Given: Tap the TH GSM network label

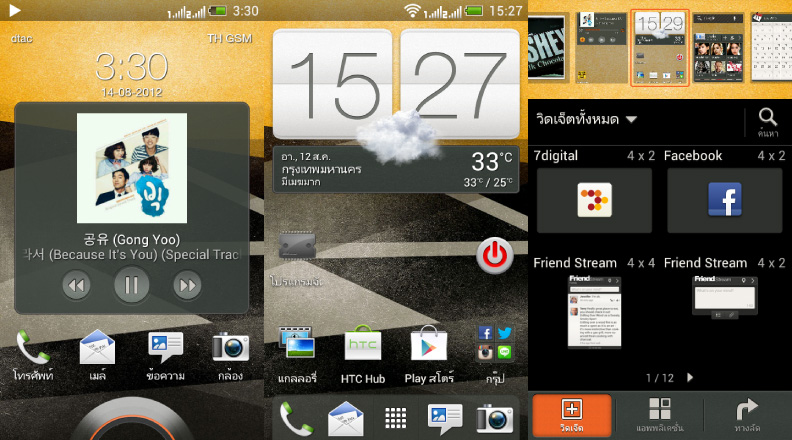Looking at the screenshot, I should coord(229,38).
